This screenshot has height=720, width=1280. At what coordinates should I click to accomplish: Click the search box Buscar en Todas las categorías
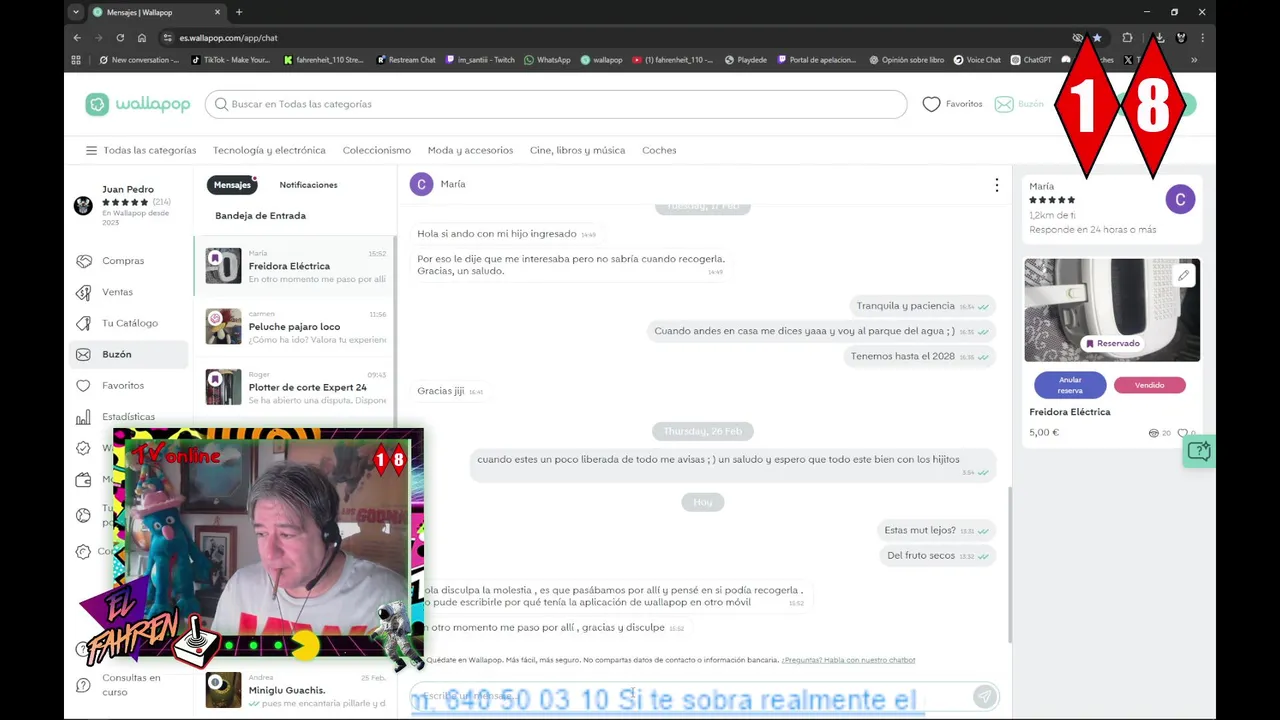(556, 104)
